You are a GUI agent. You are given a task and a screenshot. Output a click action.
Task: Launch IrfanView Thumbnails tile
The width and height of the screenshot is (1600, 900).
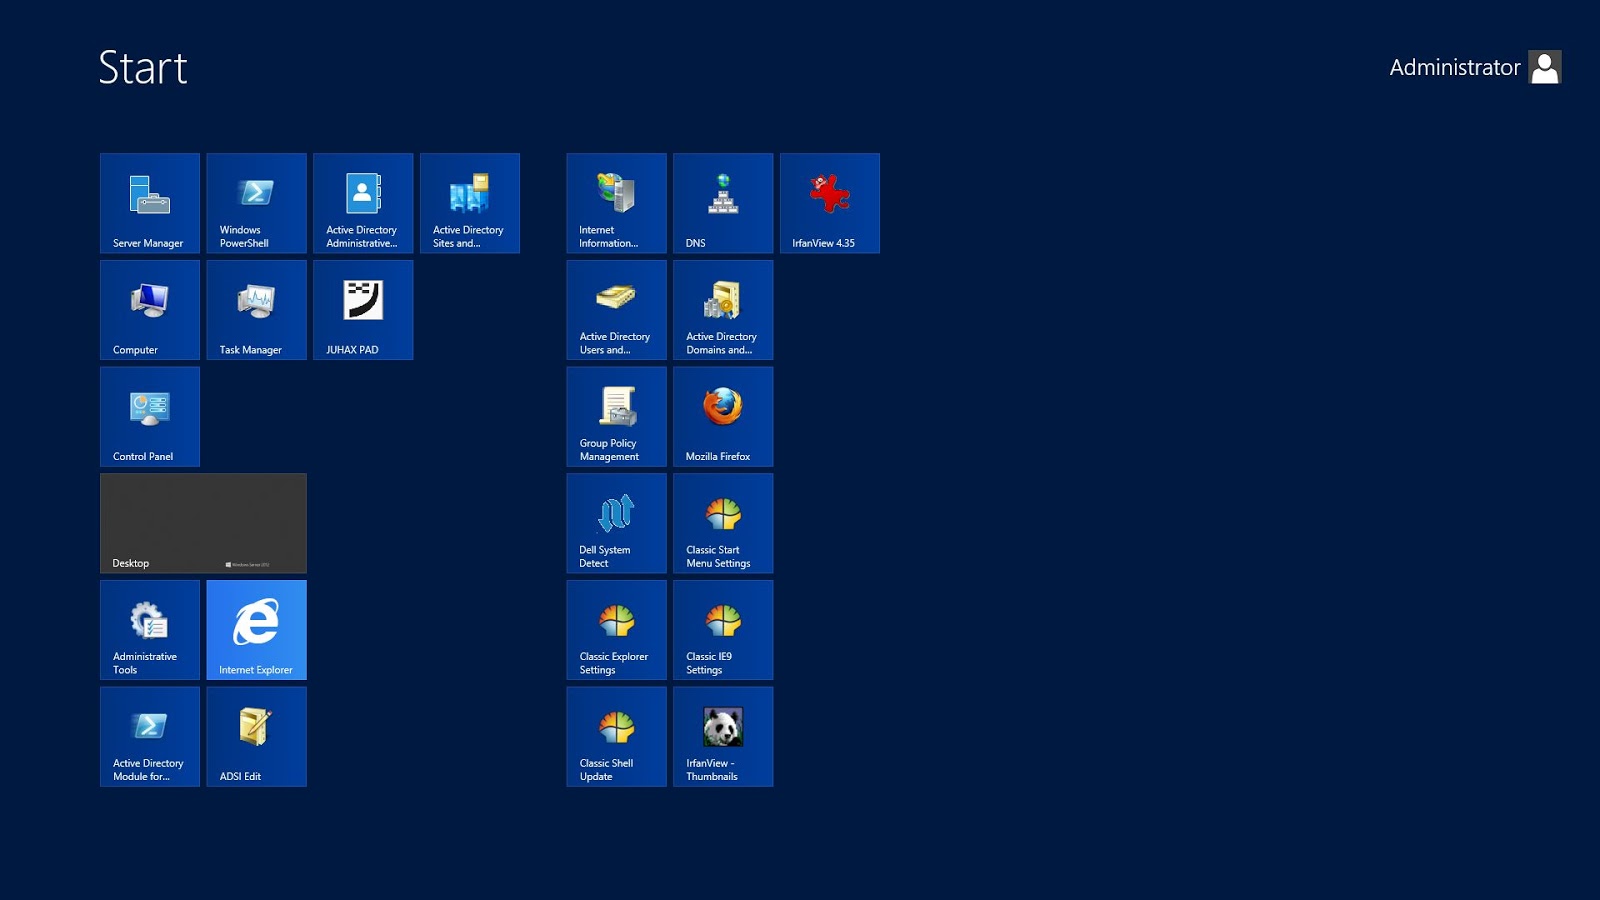click(723, 737)
